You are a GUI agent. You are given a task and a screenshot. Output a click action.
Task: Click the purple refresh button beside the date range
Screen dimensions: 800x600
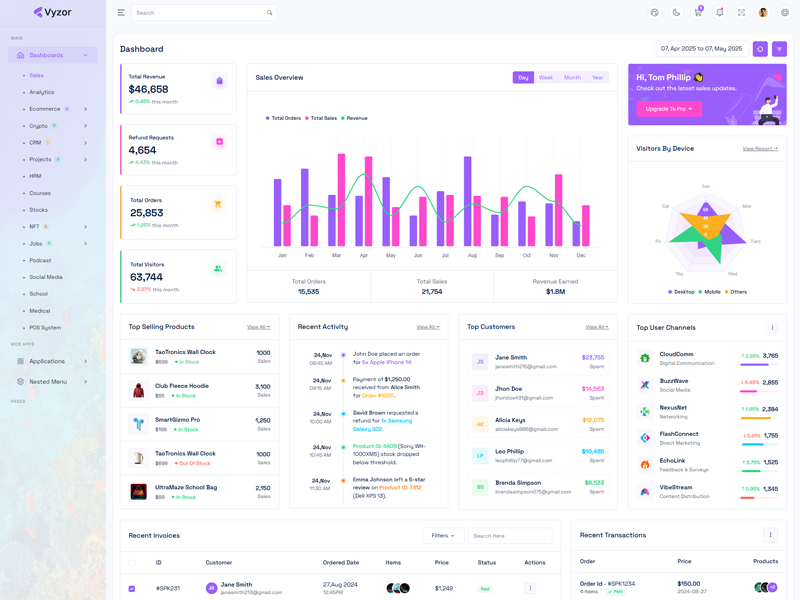[760, 49]
